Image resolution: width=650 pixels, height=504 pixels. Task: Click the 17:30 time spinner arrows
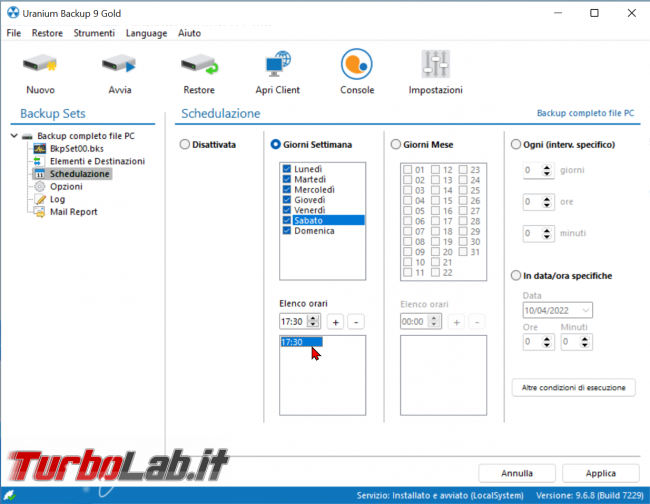[x=313, y=321]
